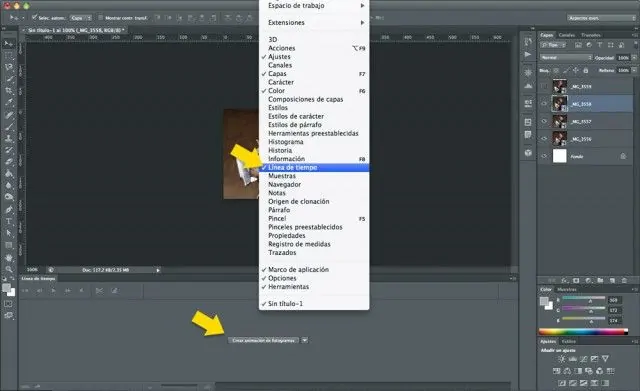
Task: Filter layers by type T icon
Action: 600,45
